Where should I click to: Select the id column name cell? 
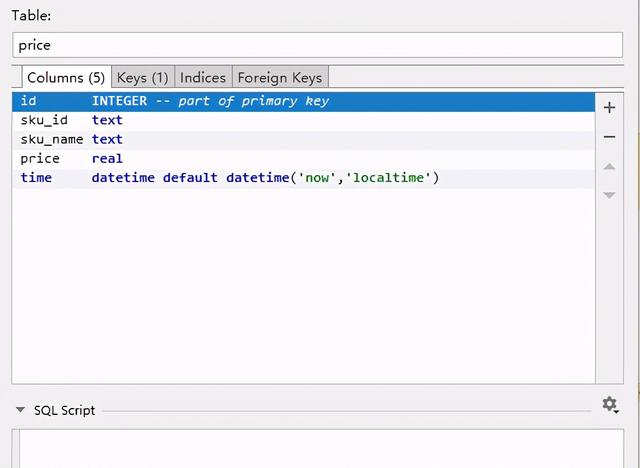[28, 101]
